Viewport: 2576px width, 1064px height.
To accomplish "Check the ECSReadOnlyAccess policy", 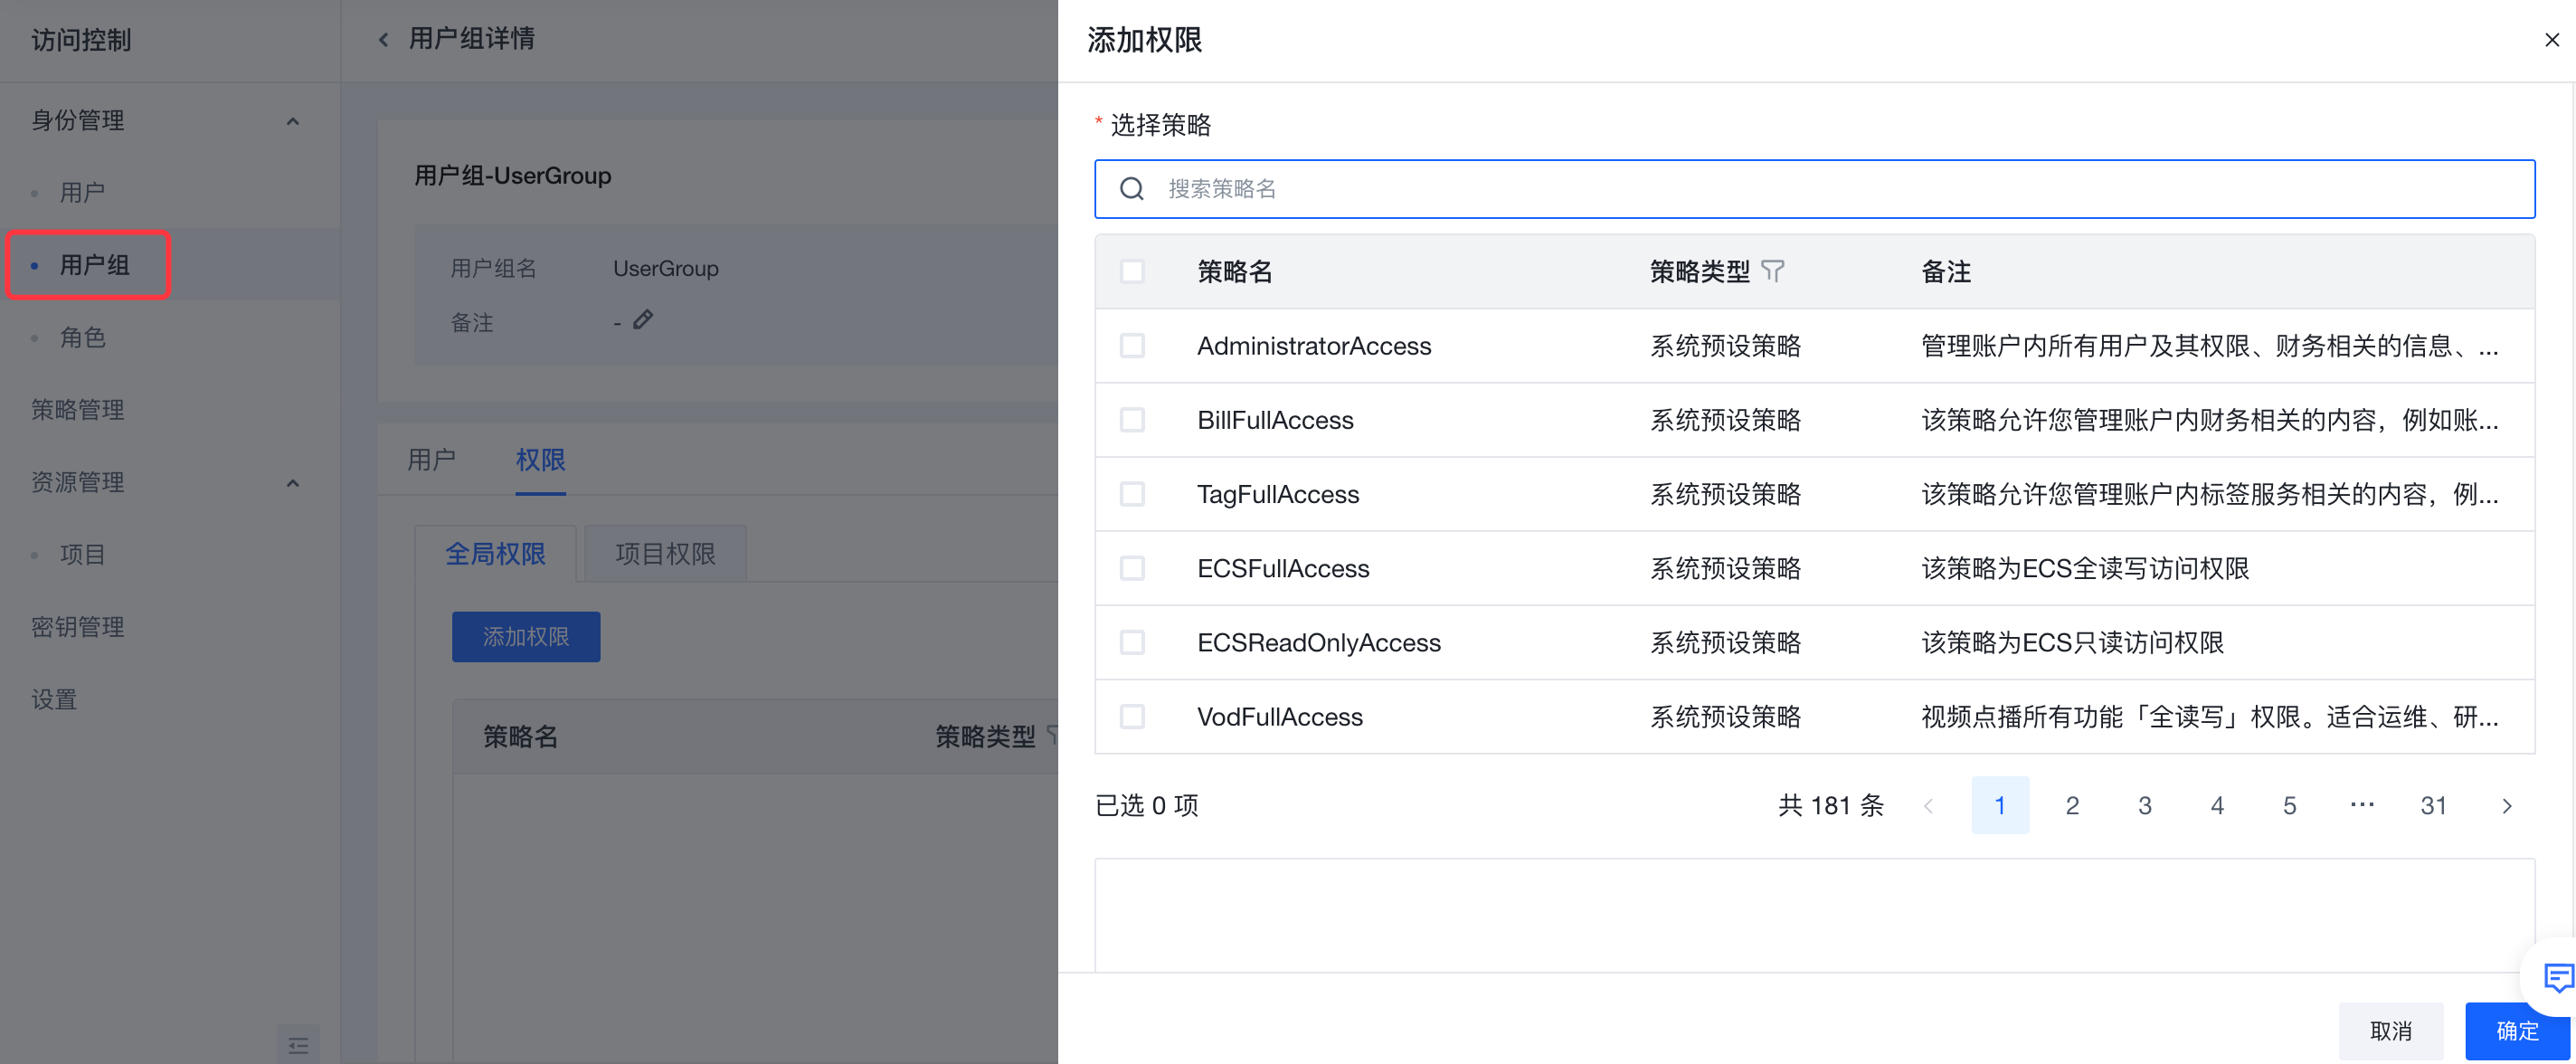I will click(1132, 642).
